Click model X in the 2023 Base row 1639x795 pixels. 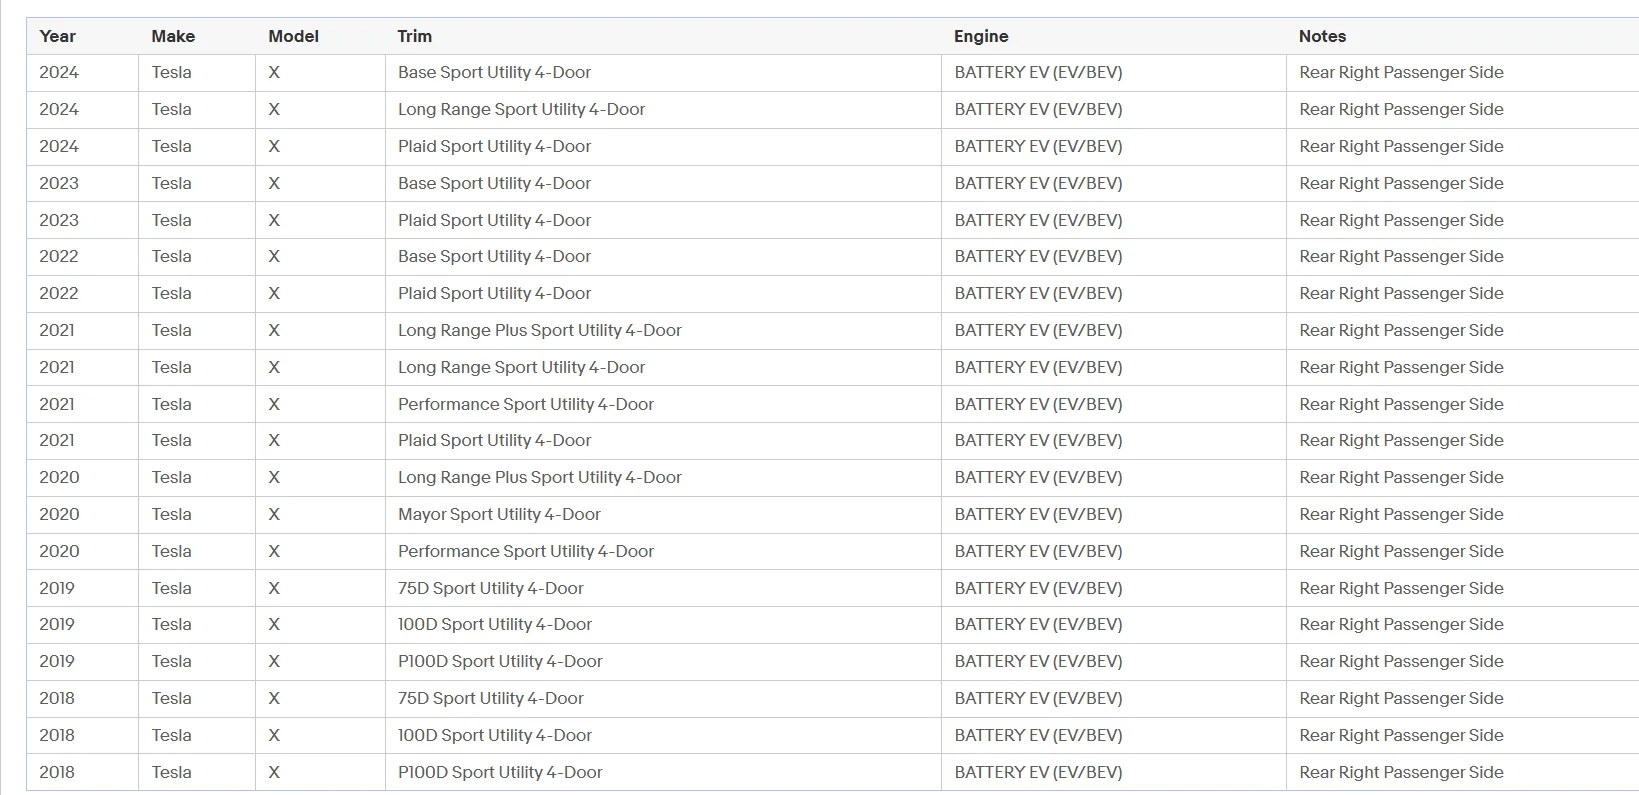click(274, 183)
